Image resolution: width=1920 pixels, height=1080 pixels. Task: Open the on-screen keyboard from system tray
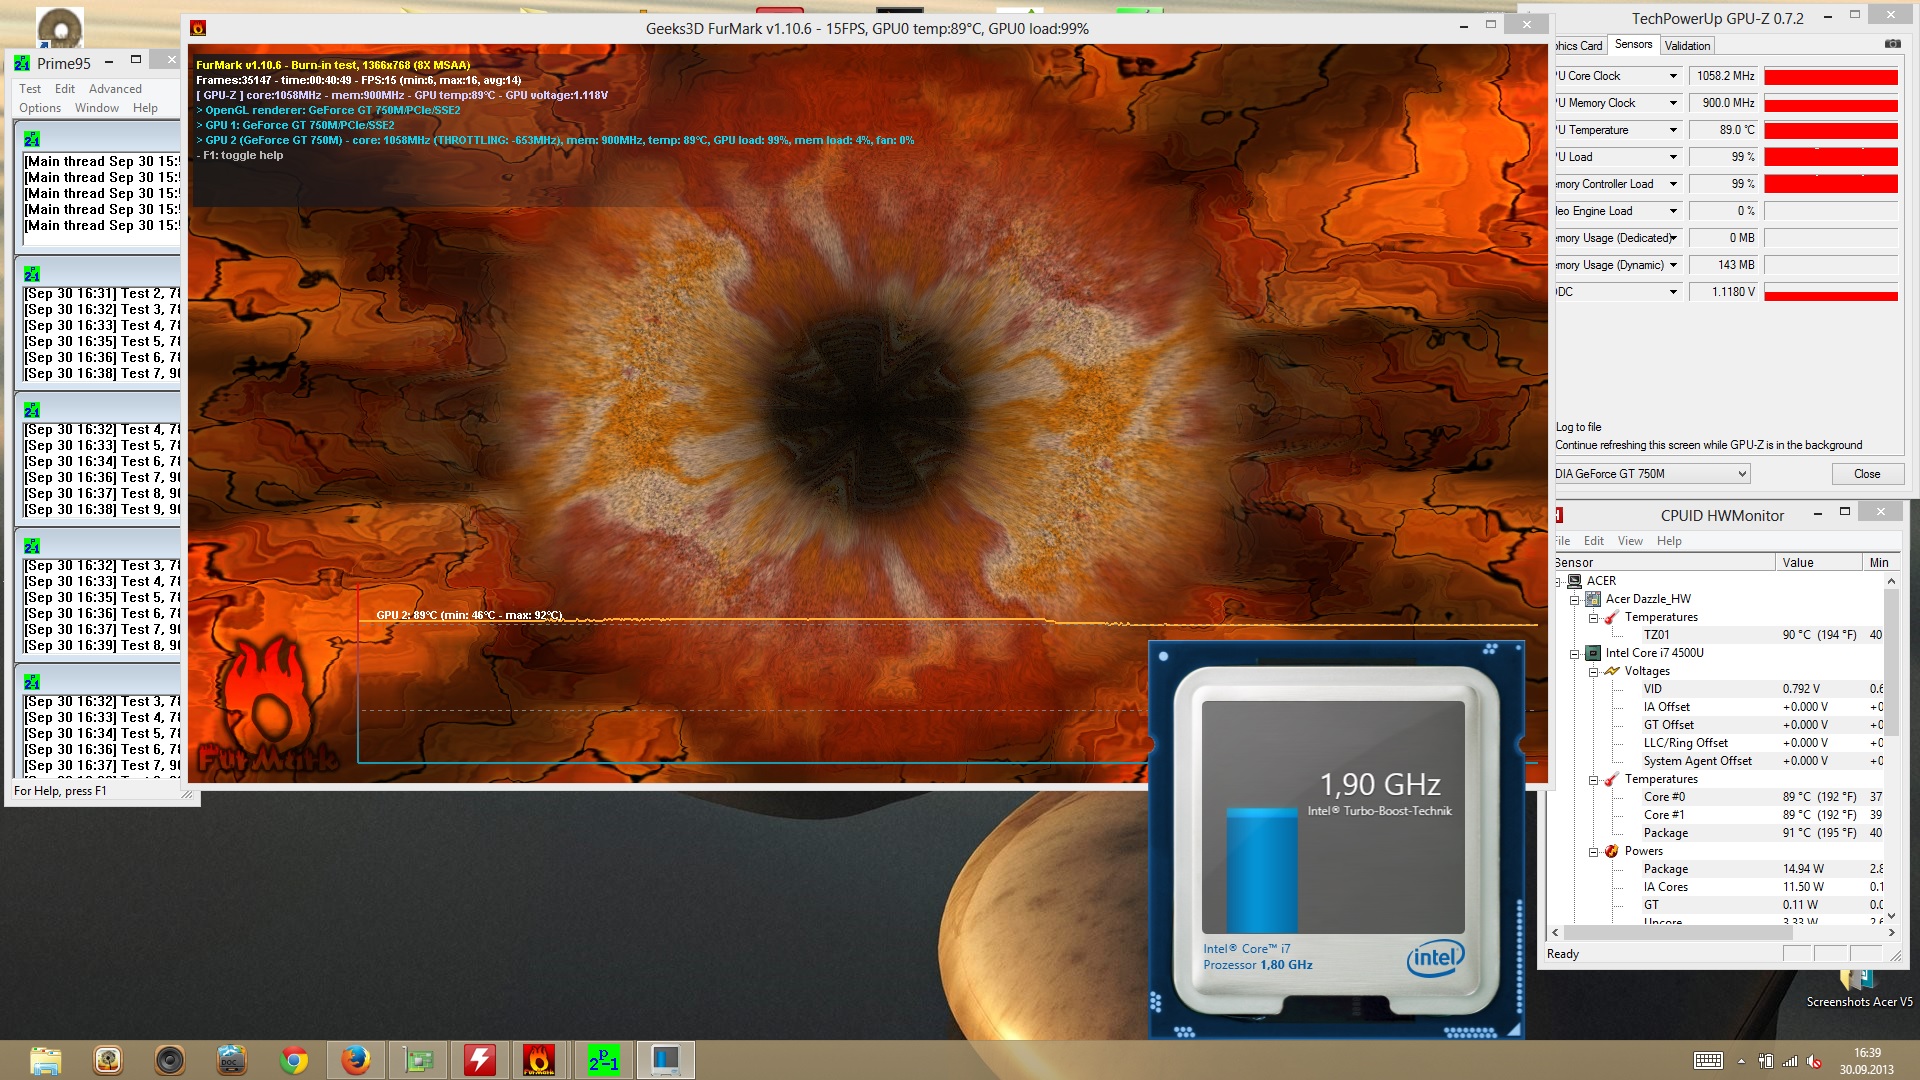1708,1061
